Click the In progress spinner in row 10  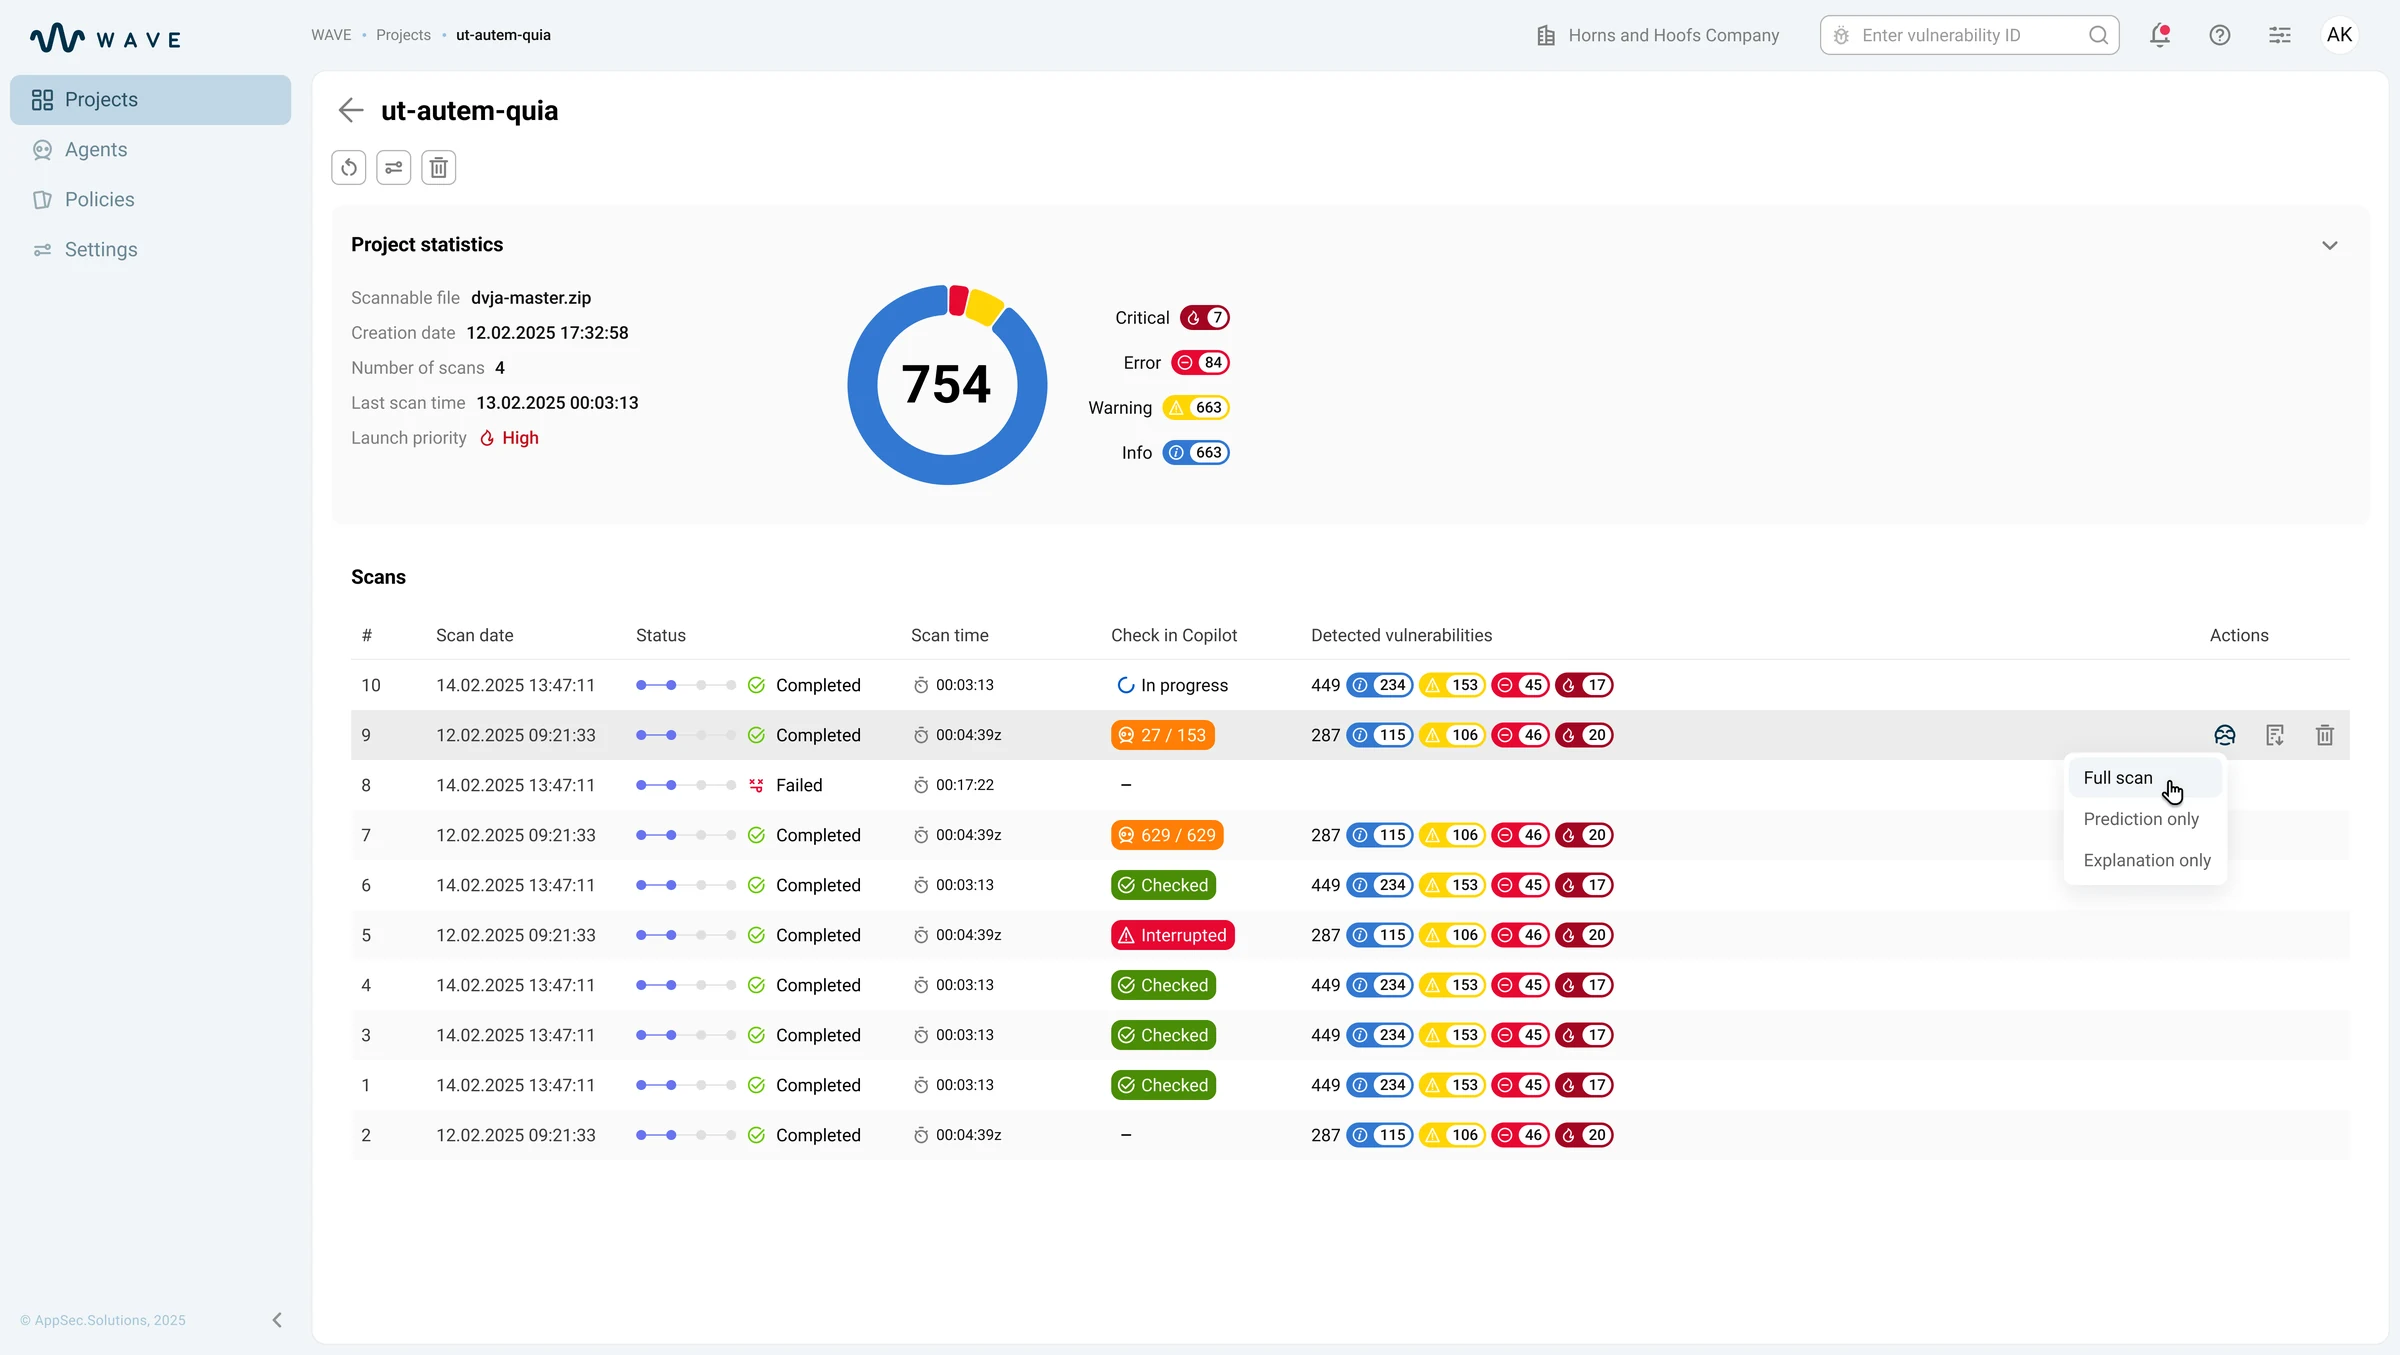1126,685
